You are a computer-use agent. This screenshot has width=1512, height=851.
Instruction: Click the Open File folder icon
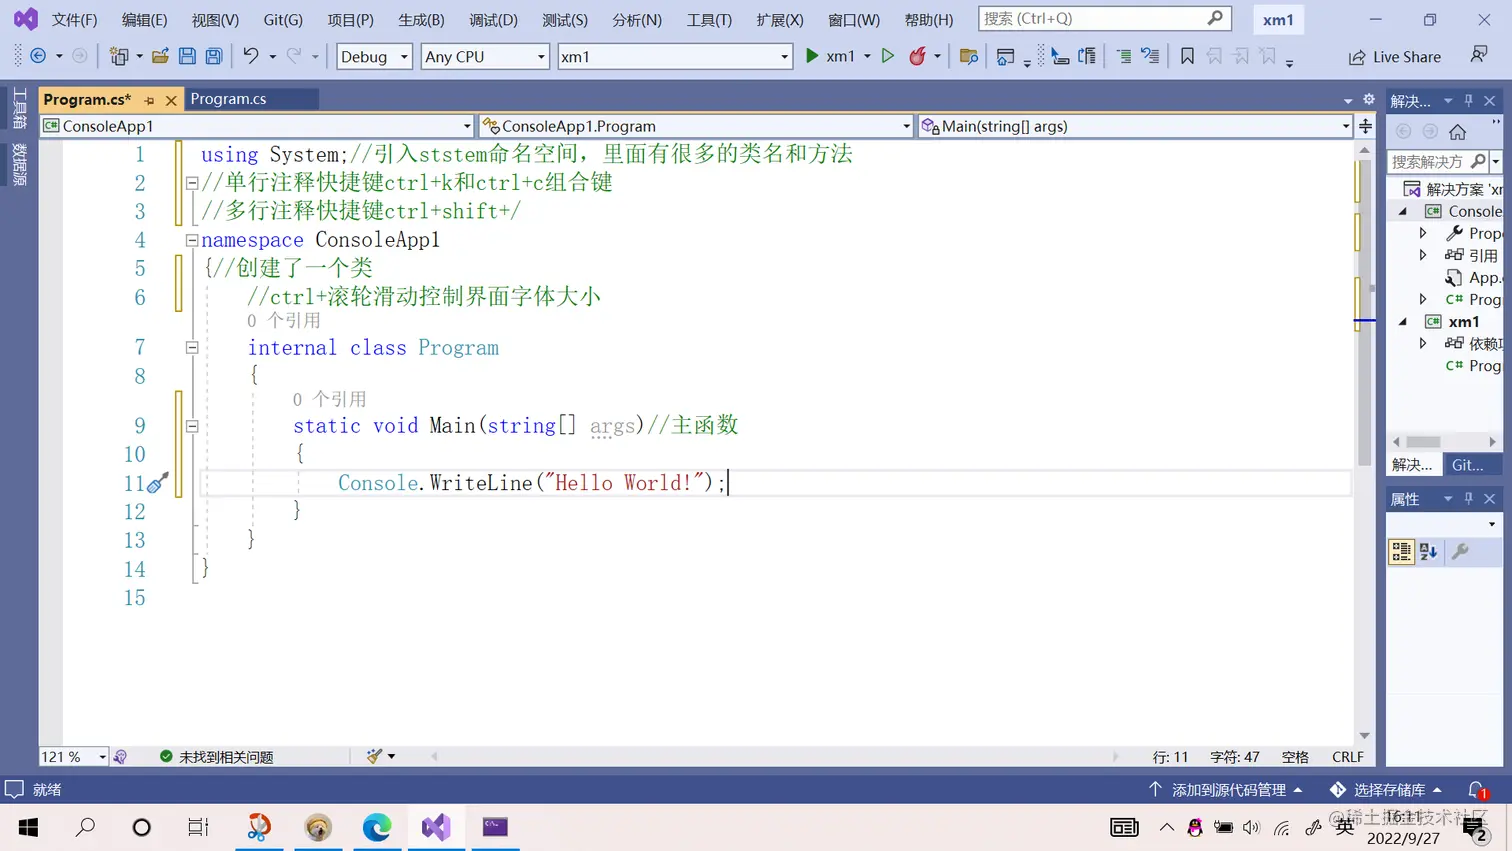click(x=160, y=56)
